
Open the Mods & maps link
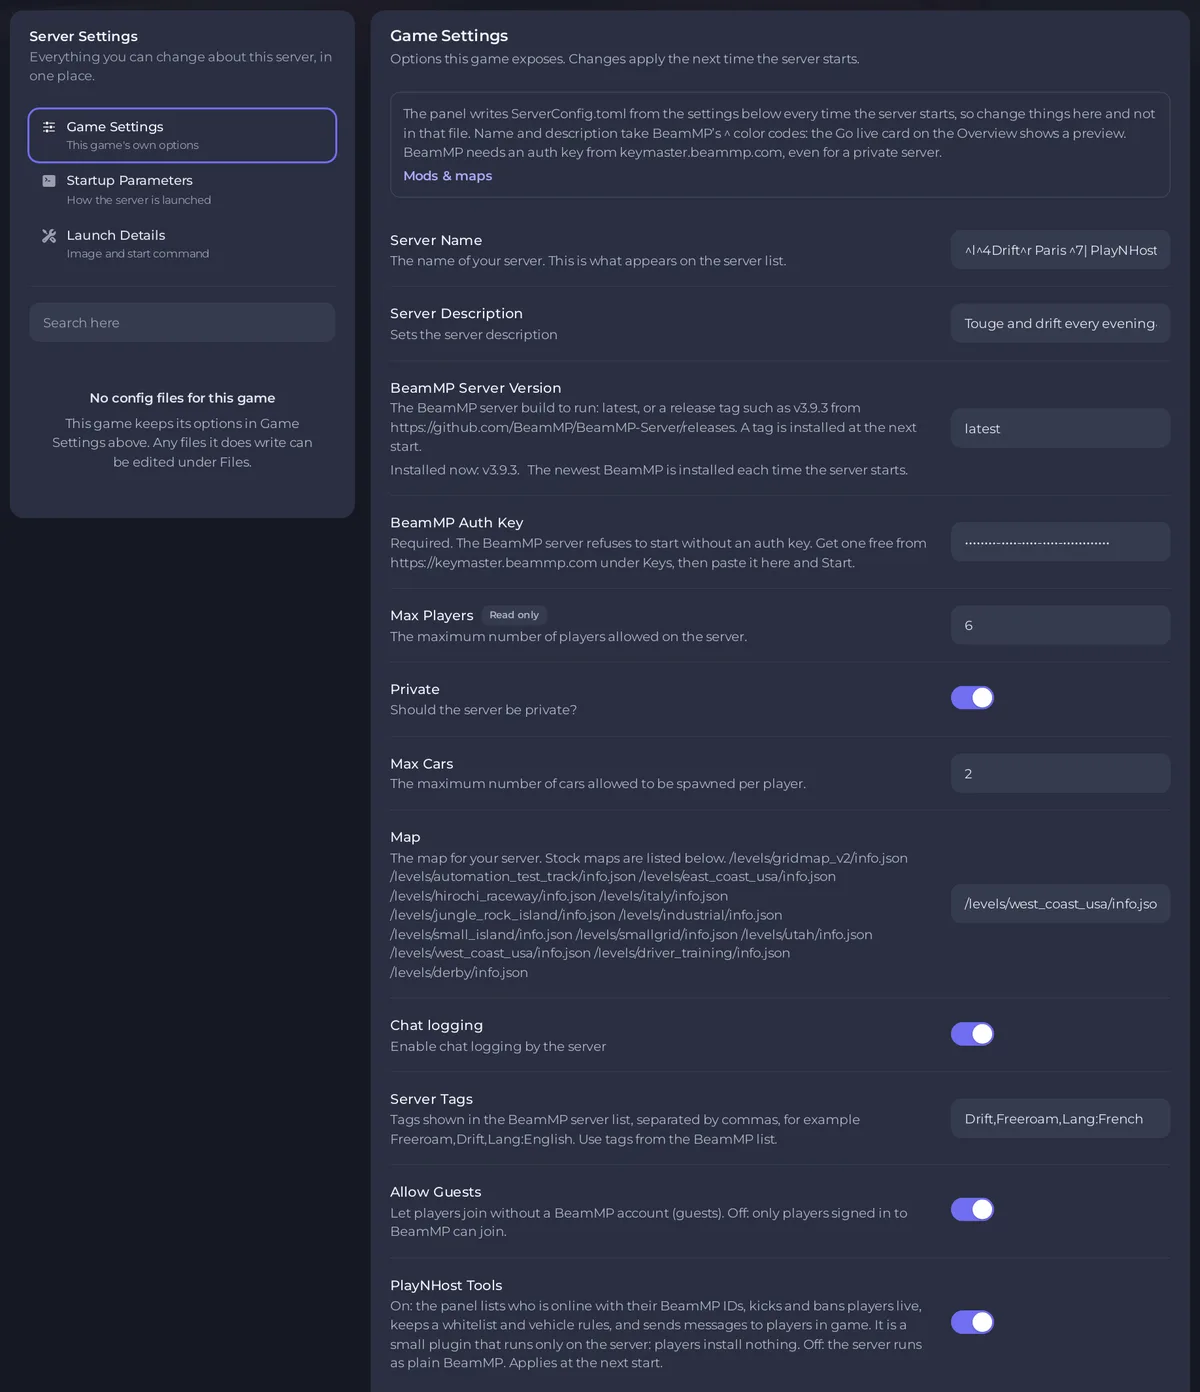click(x=447, y=176)
